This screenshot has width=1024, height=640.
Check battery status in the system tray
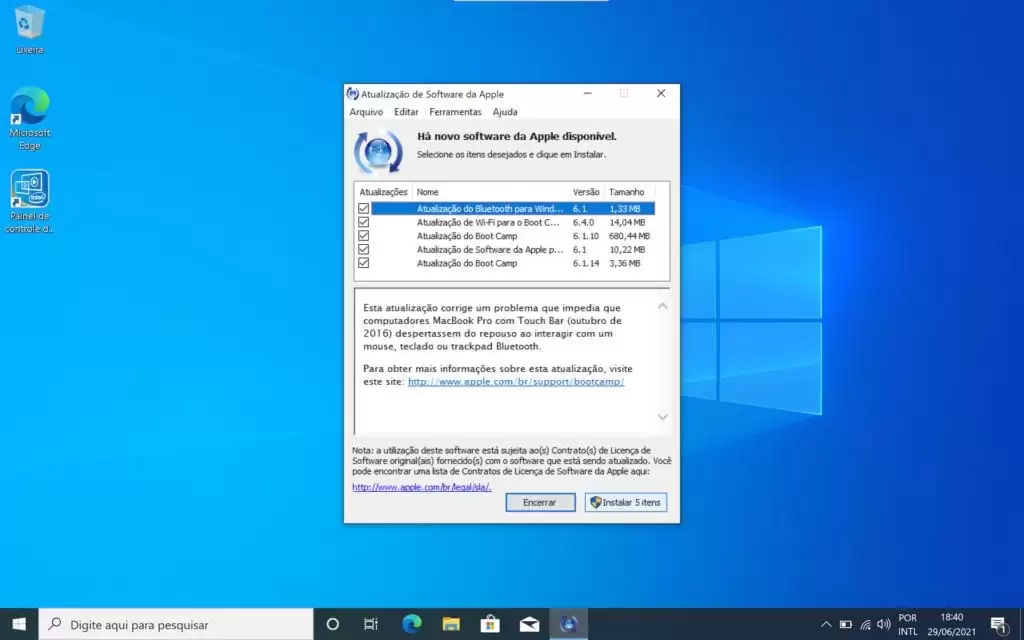[x=846, y=624]
